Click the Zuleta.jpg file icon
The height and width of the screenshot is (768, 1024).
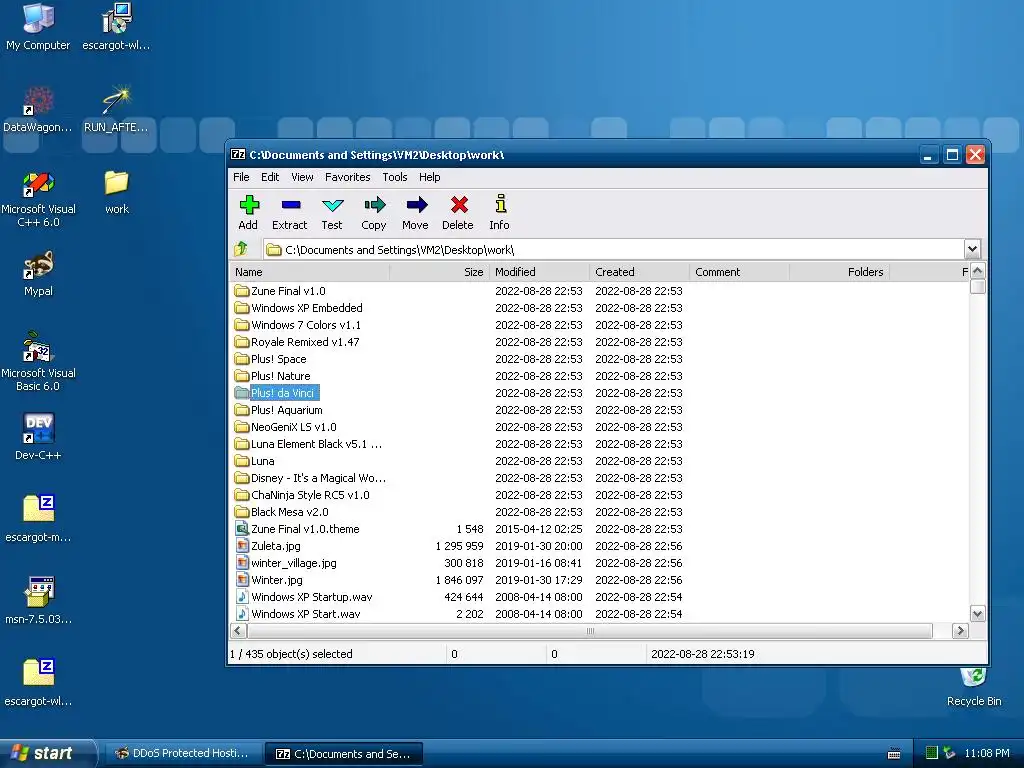pyautogui.click(x=242, y=546)
